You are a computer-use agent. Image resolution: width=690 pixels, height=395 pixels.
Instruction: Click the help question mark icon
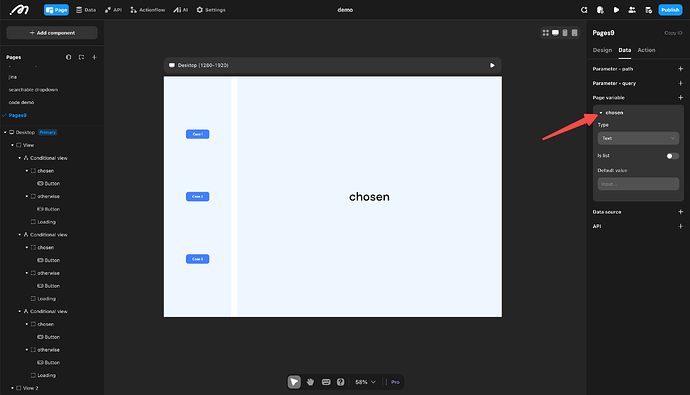click(341, 382)
